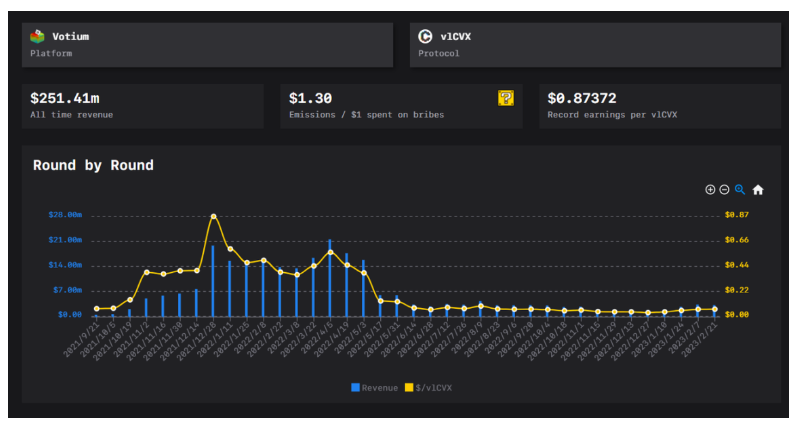Click the 'Protocol' label under vlCVX

tap(439, 53)
